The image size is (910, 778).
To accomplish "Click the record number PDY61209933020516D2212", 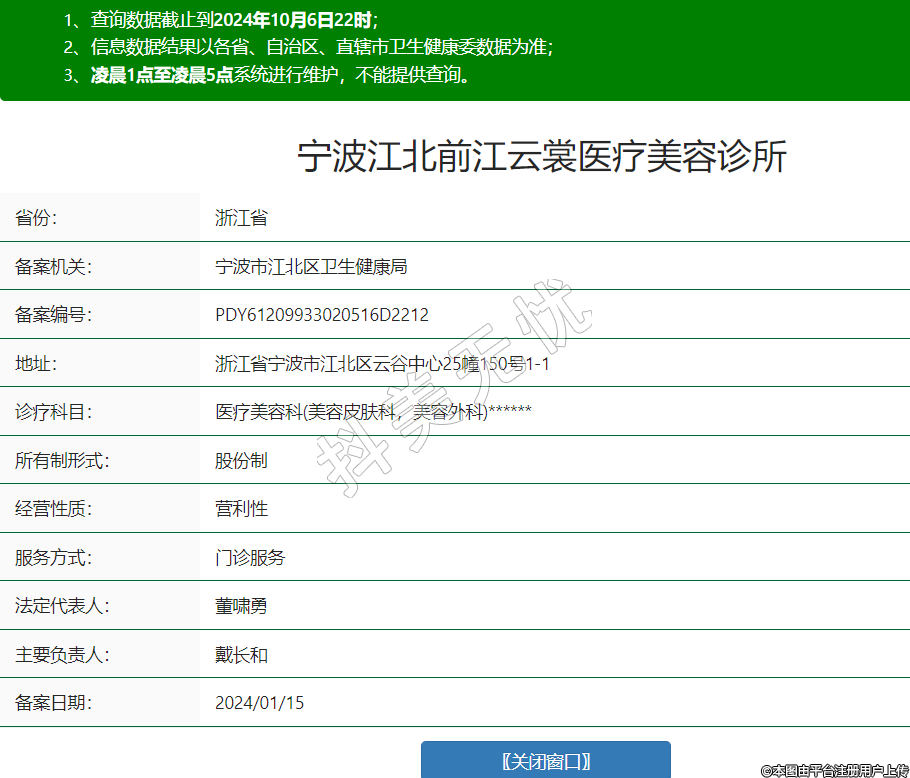I will (322, 315).
